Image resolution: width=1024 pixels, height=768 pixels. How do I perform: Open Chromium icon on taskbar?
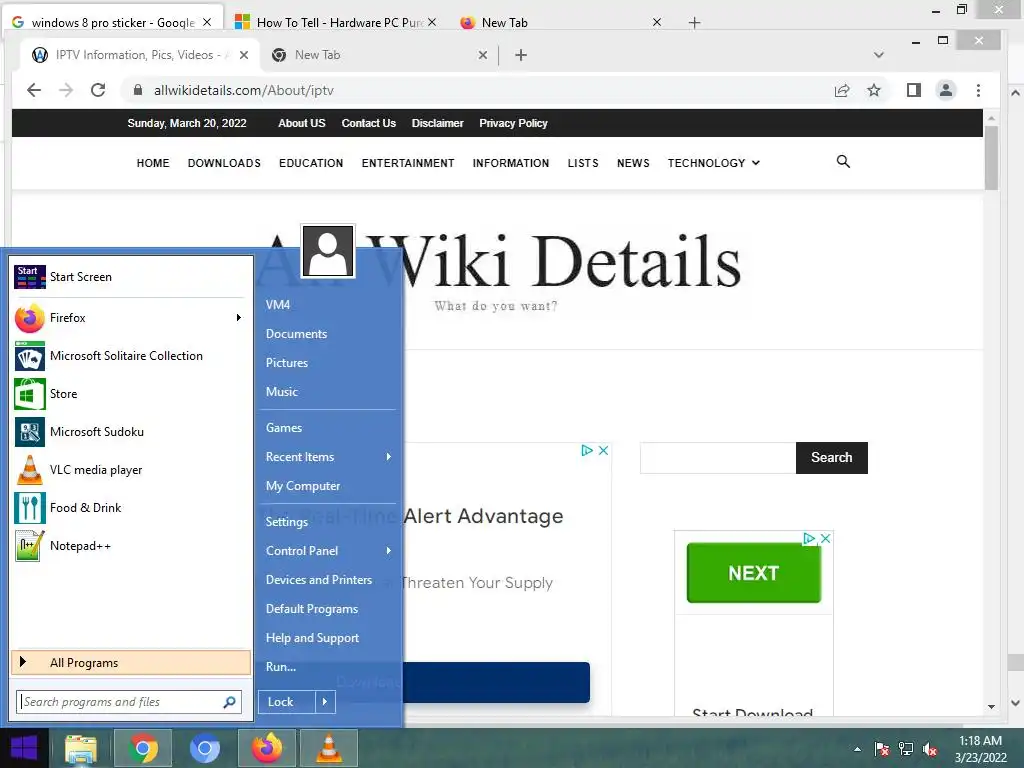204,748
